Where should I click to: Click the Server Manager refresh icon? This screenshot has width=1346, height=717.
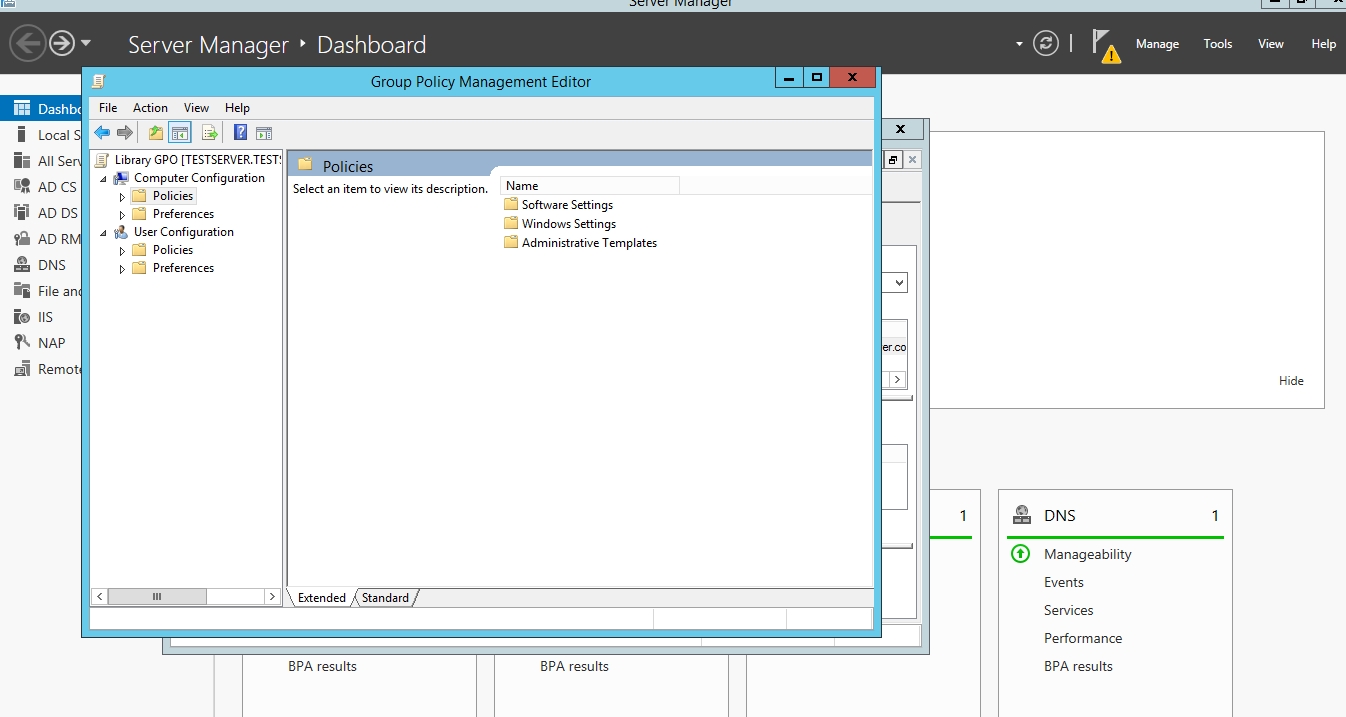coord(1046,44)
